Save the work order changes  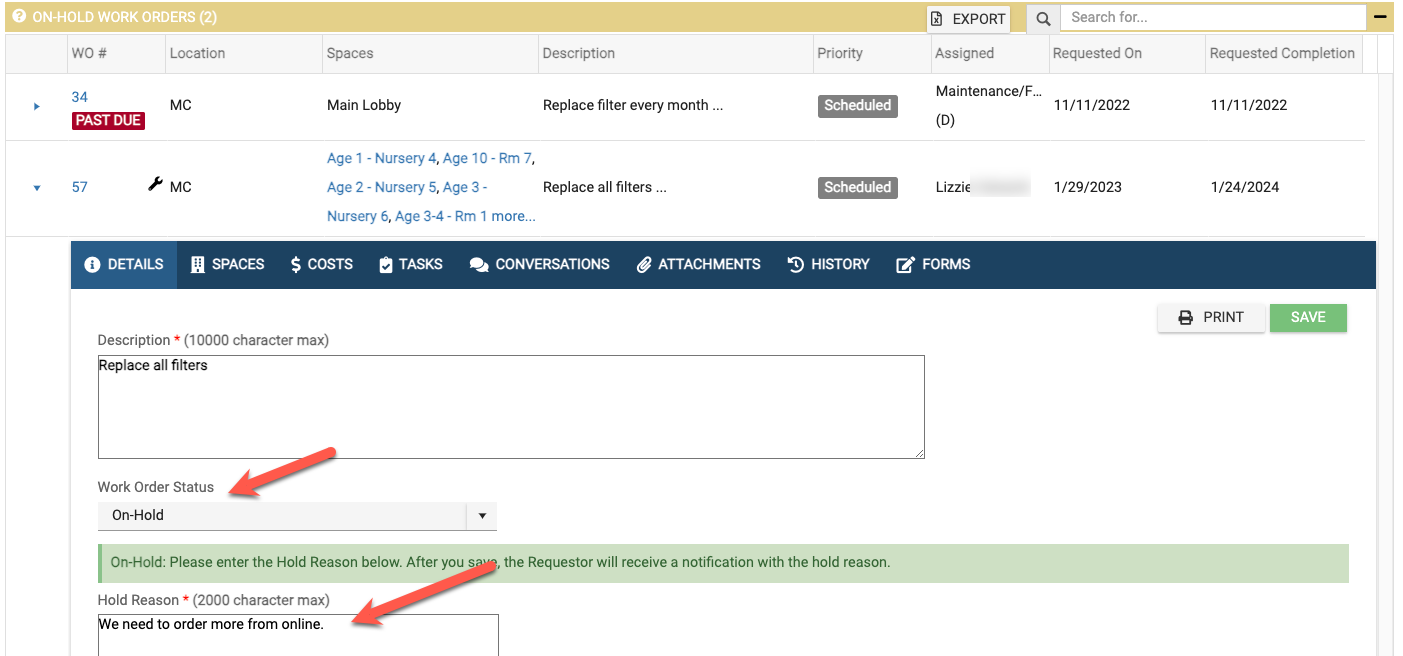[1307, 317]
